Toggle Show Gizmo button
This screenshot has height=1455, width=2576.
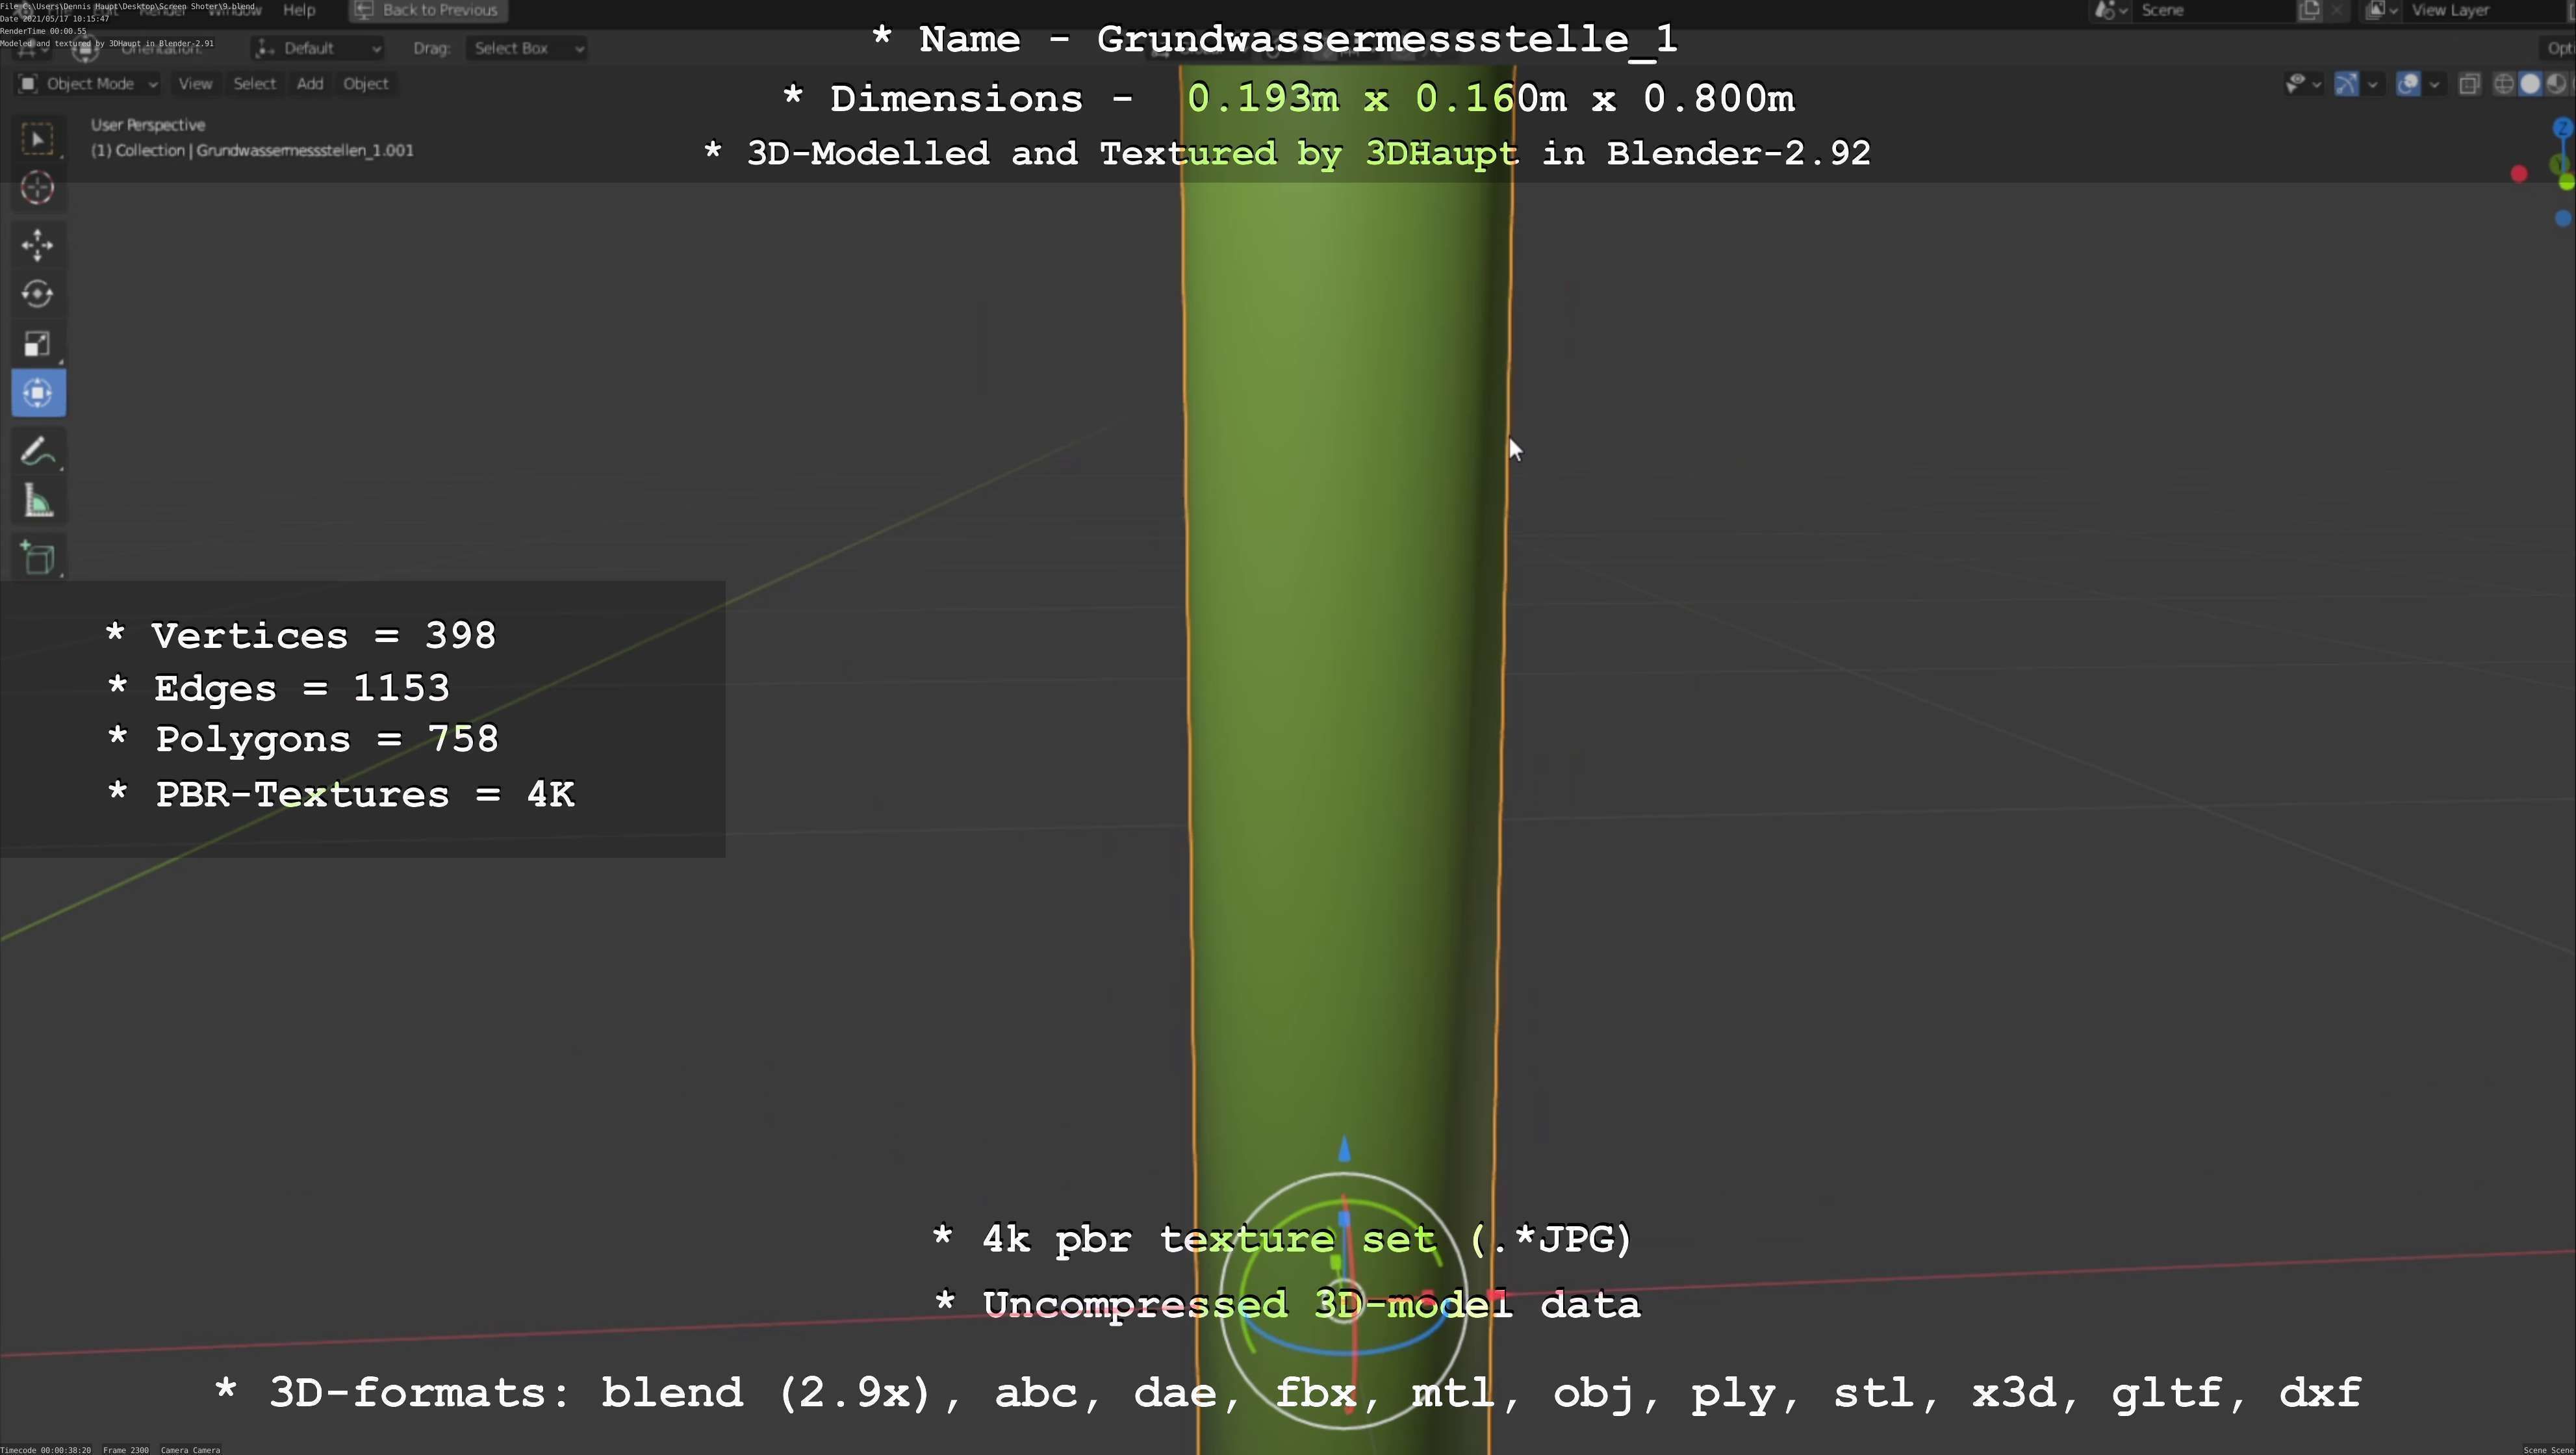[2347, 84]
